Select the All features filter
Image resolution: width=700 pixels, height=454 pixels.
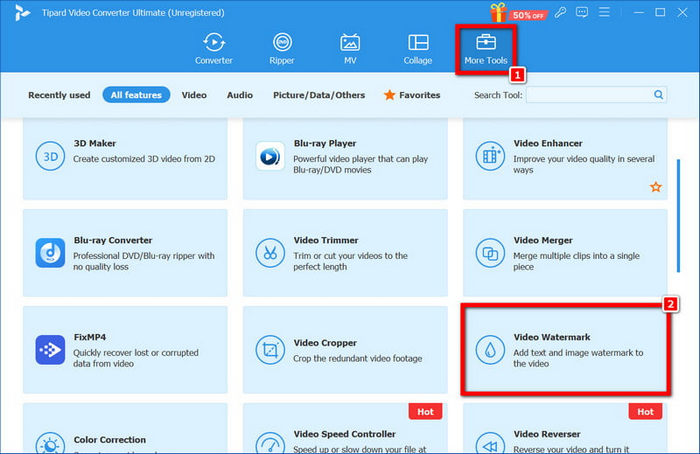[136, 95]
